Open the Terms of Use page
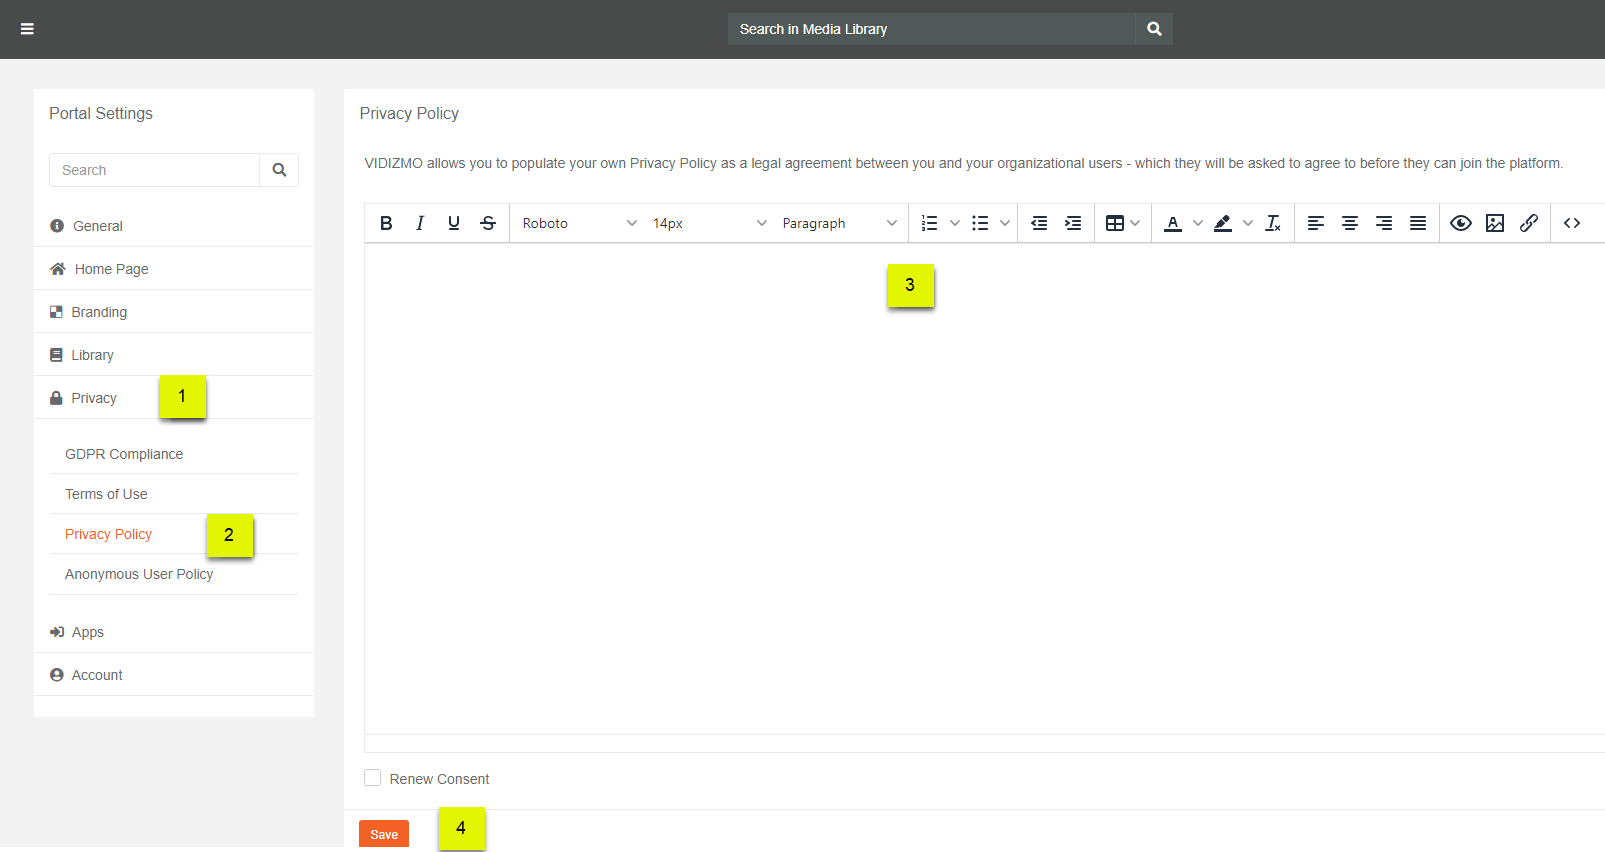This screenshot has height=852, width=1605. click(106, 494)
